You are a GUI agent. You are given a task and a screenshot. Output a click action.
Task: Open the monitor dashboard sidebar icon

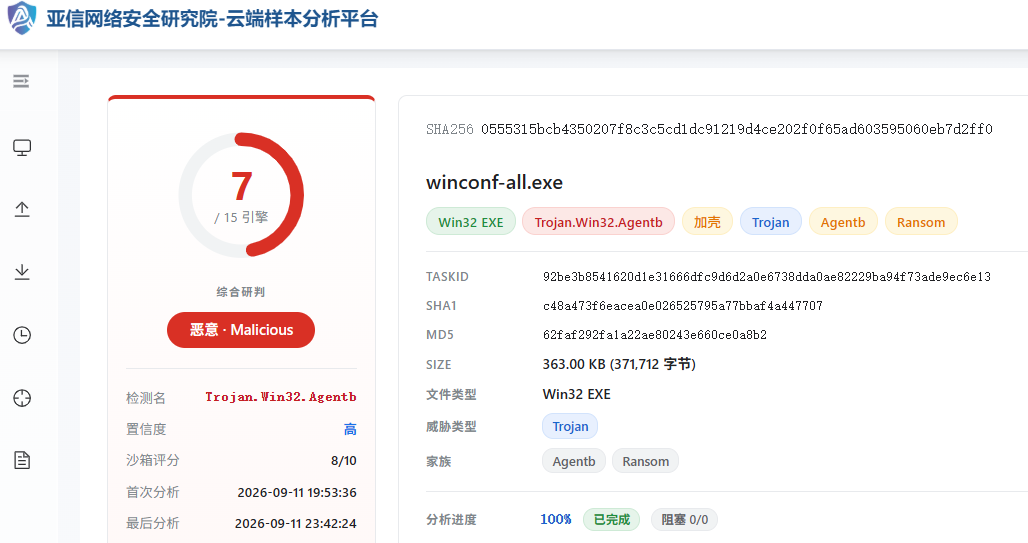point(22,148)
